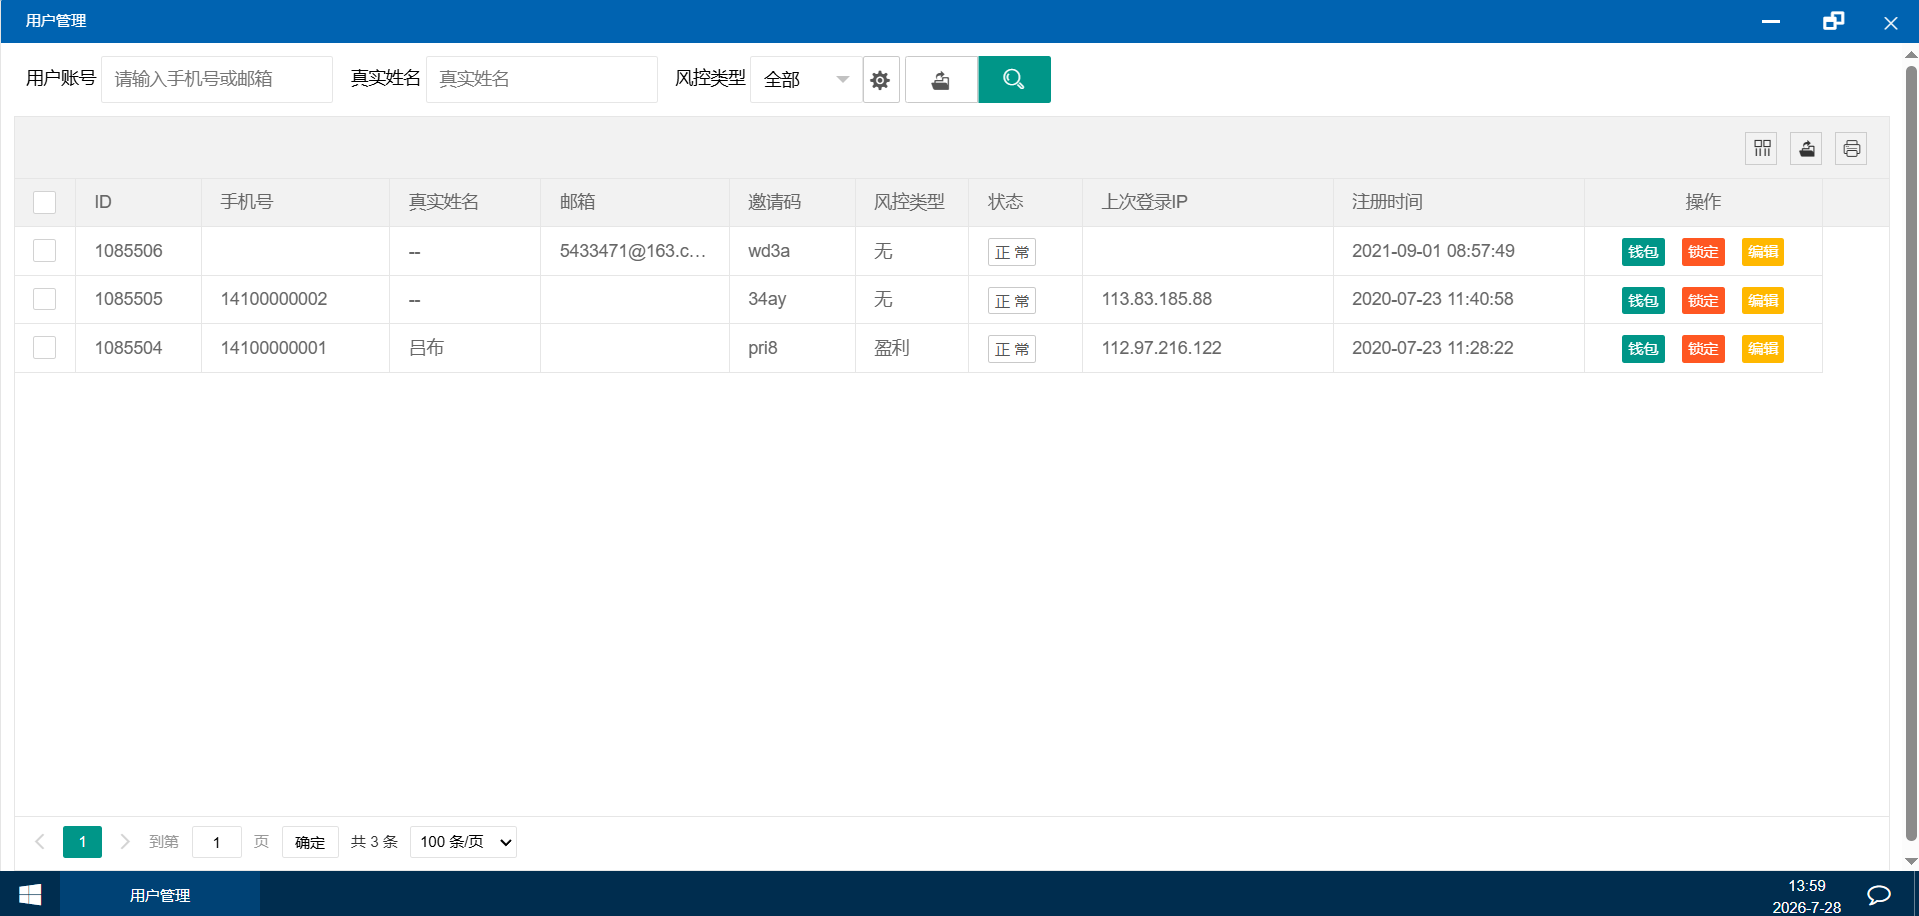Lock user 1085504 with 锁定
Screen dimensions: 1919x916
[x=1703, y=349]
